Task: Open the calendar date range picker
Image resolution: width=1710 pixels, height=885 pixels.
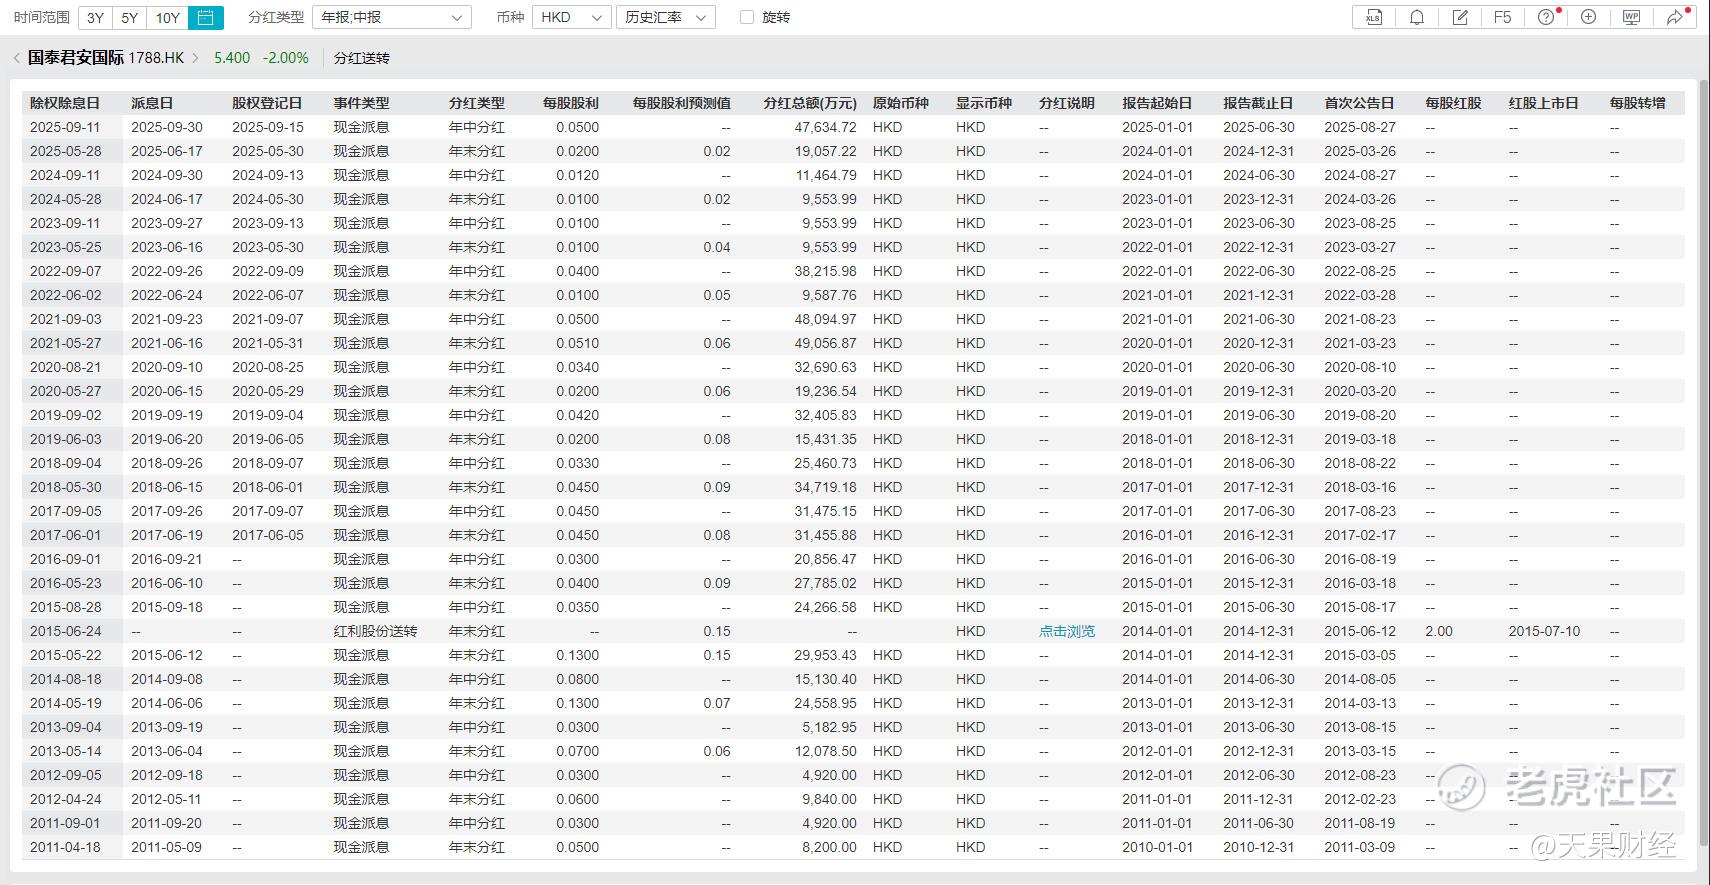Action: click(206, 17)
